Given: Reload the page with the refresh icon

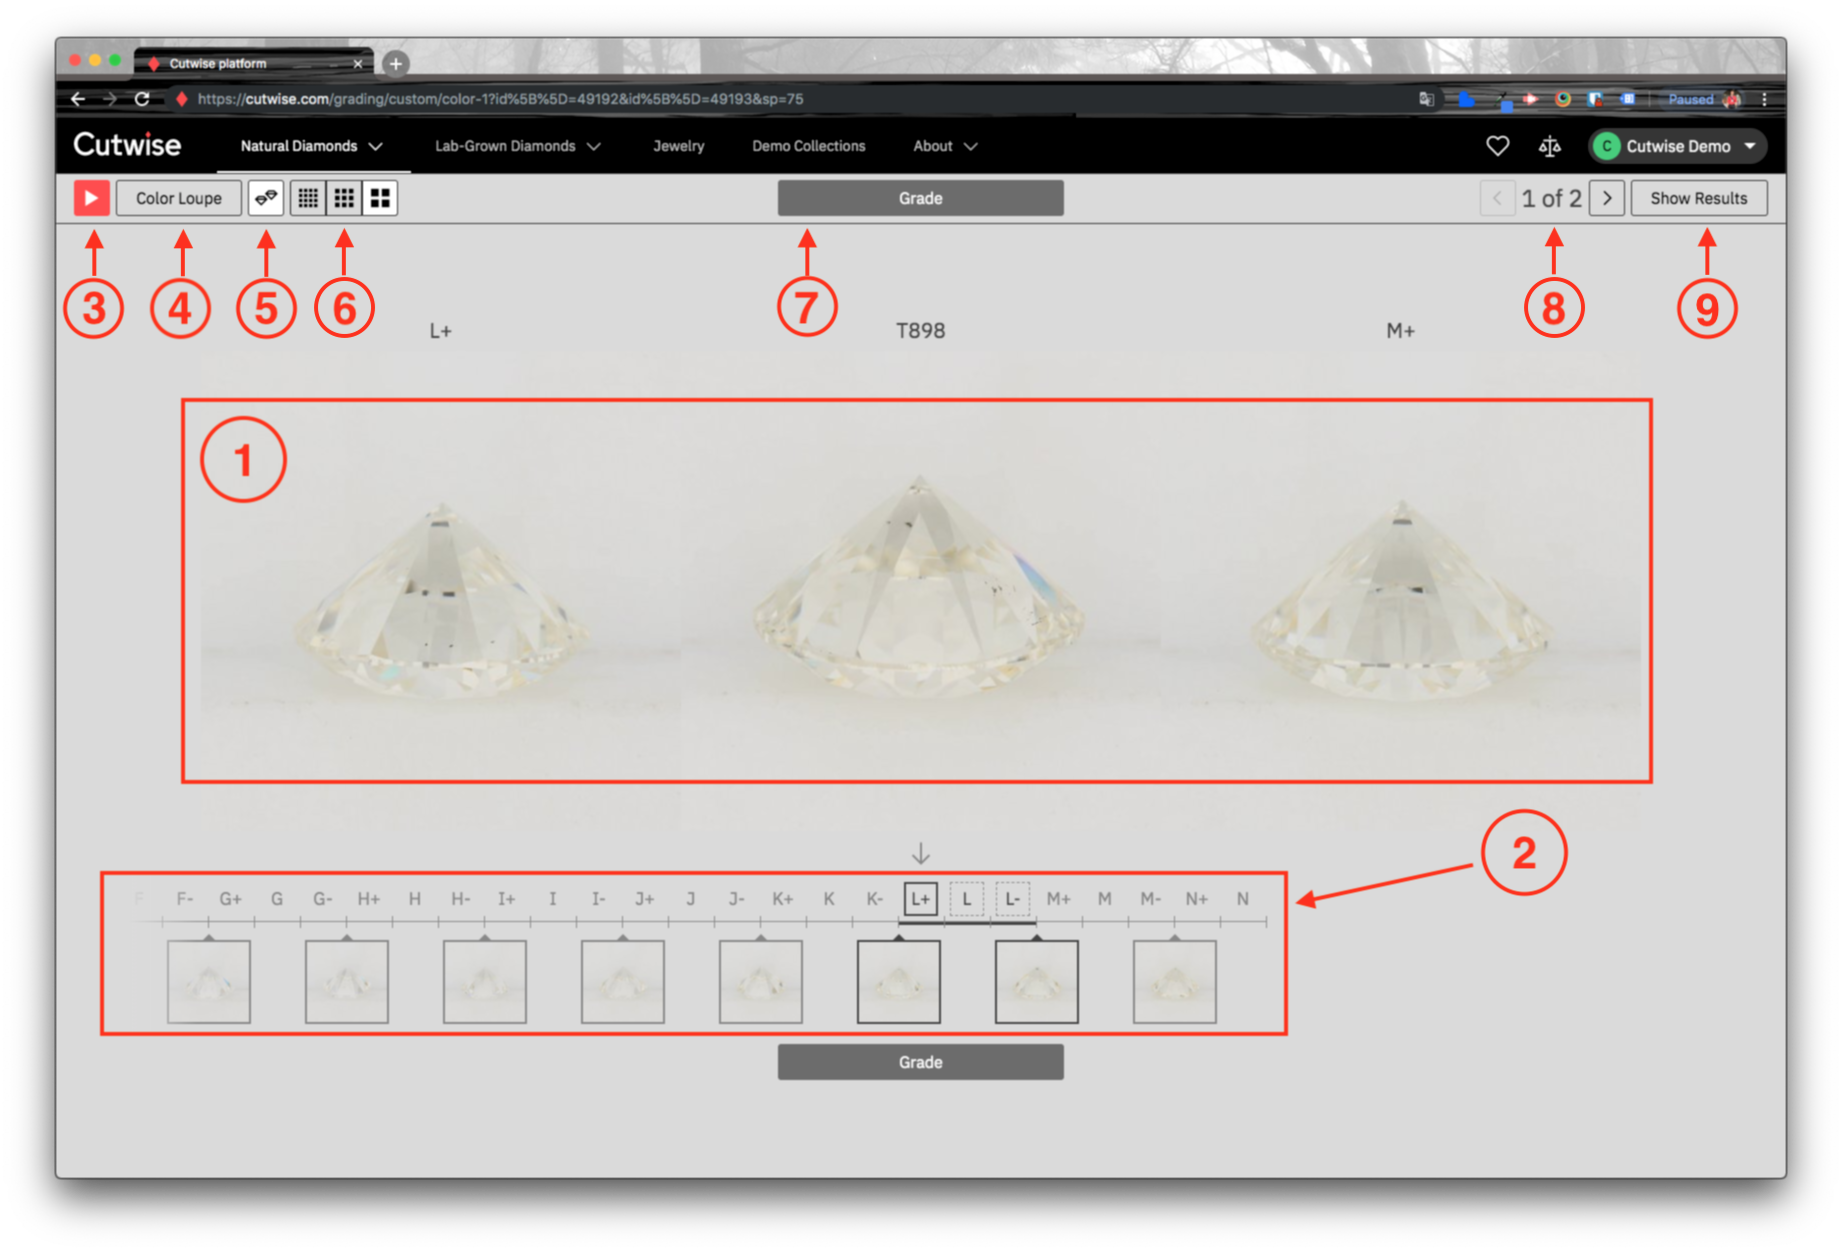Looking at the screenshot, I should pos(142,99).
